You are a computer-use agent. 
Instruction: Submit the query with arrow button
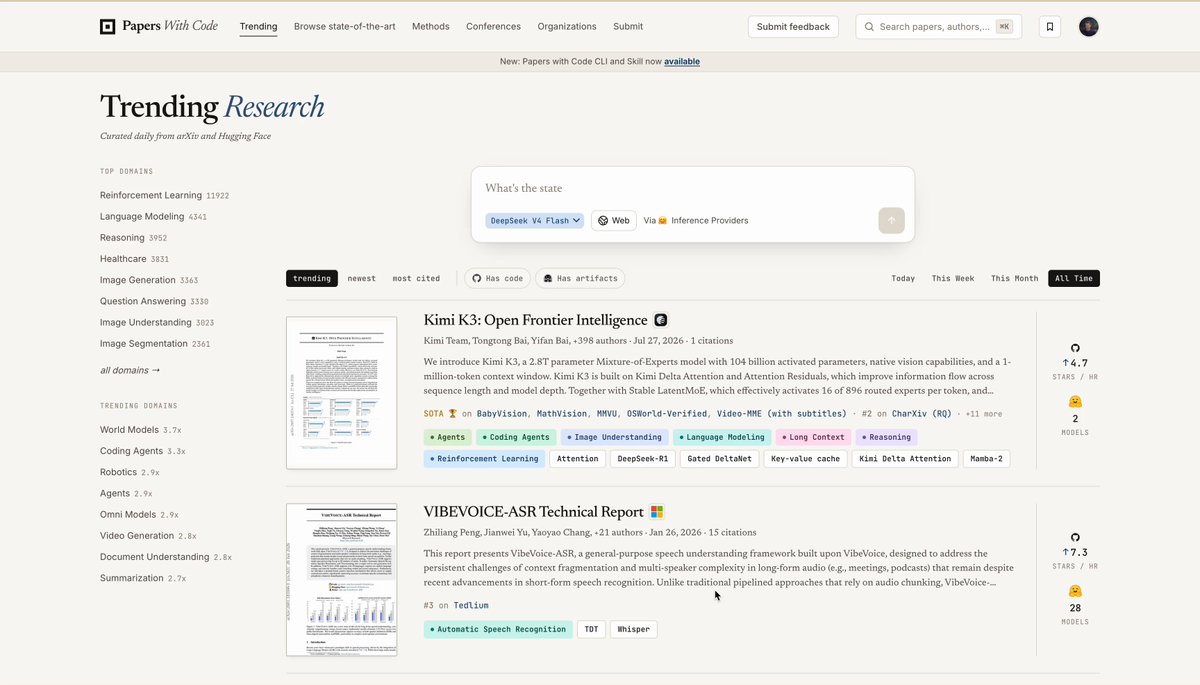[x=891, y=220]
